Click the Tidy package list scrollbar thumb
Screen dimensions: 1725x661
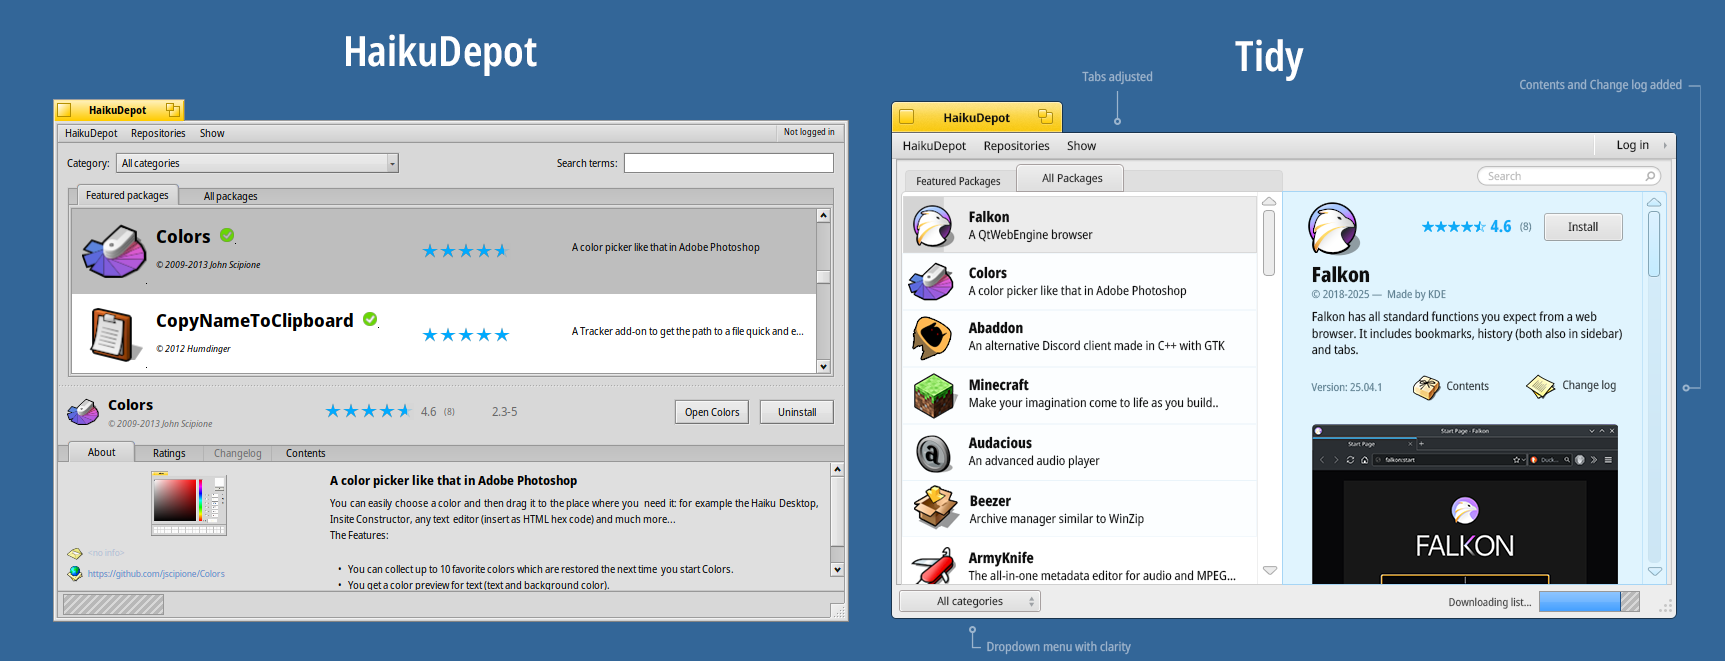coord(1269,243)
